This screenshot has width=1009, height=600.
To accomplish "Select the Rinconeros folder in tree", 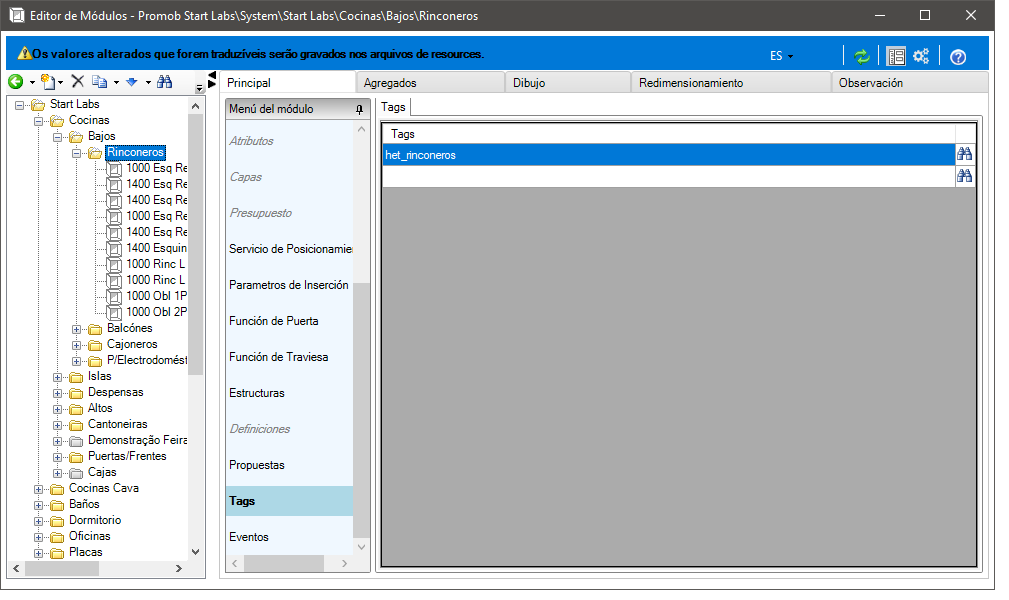I will point(135,153).
